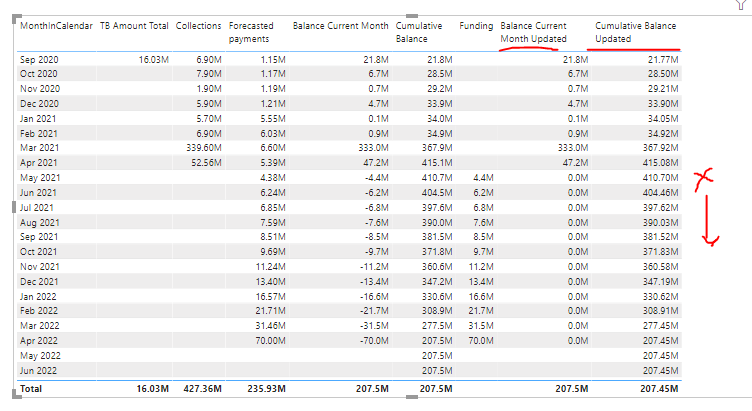Select the Jun 2022 row label
This screenshot has height=411, width=752.
(38, 370)
